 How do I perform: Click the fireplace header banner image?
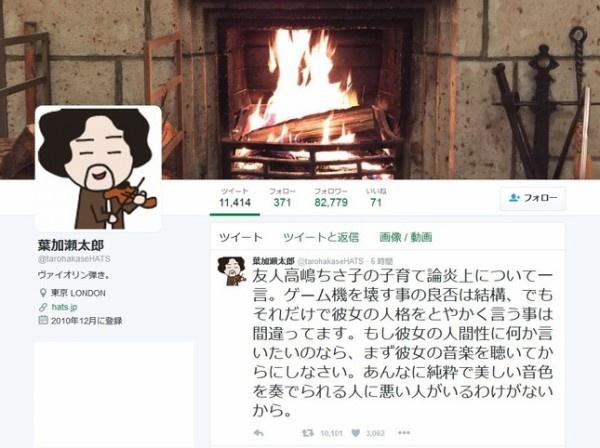point(300,90)
